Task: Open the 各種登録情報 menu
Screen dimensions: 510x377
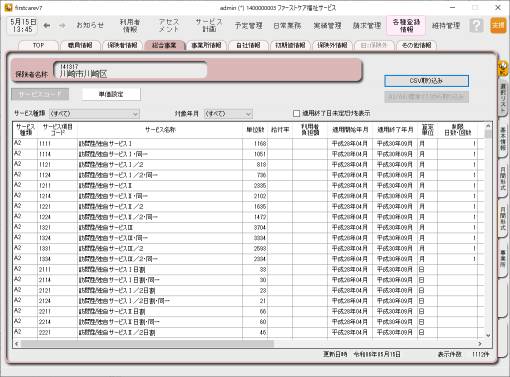Action: tap(406, 25)
